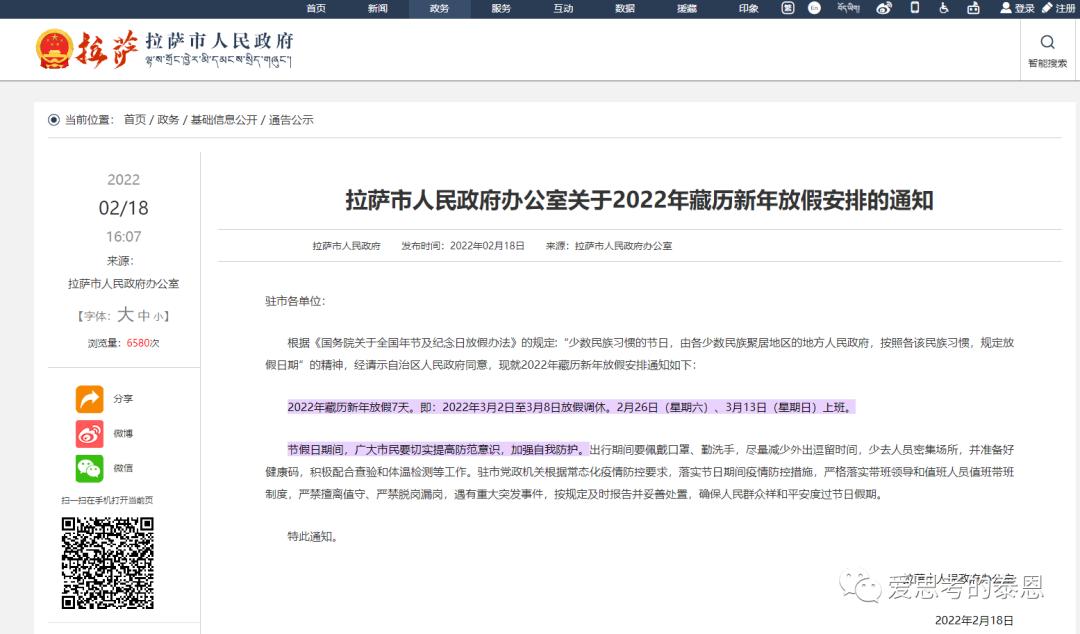
Task: Click the round seal icon in top bar
Action: pyautogui.click(x=786, y=9)
